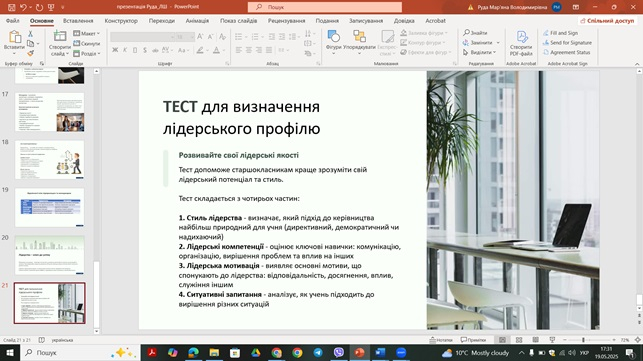Select slide 19 thumbnail
Screen dimensions: 643x361
tap(50, 208)
